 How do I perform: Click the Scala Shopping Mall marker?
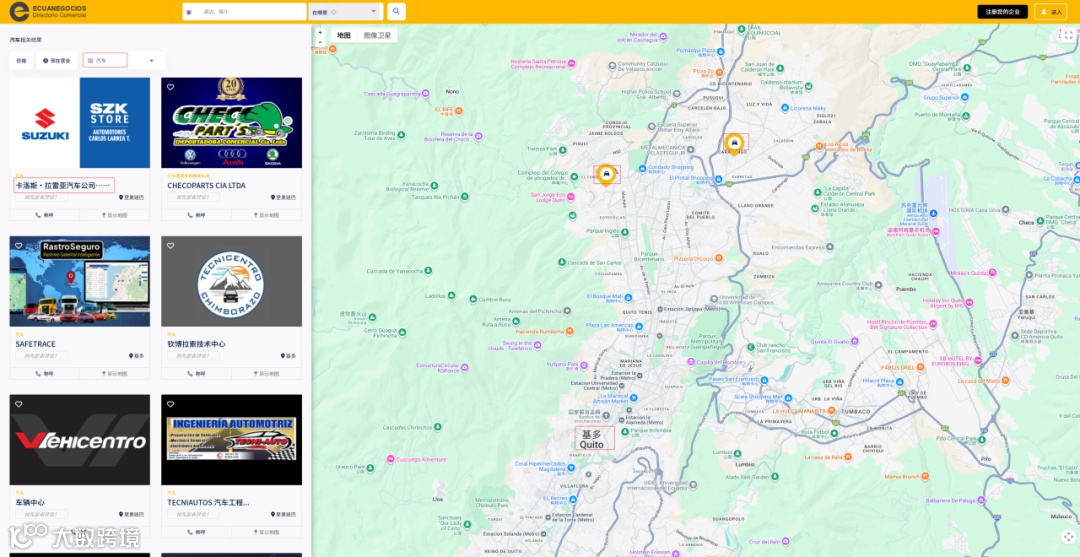pos(788,397)
